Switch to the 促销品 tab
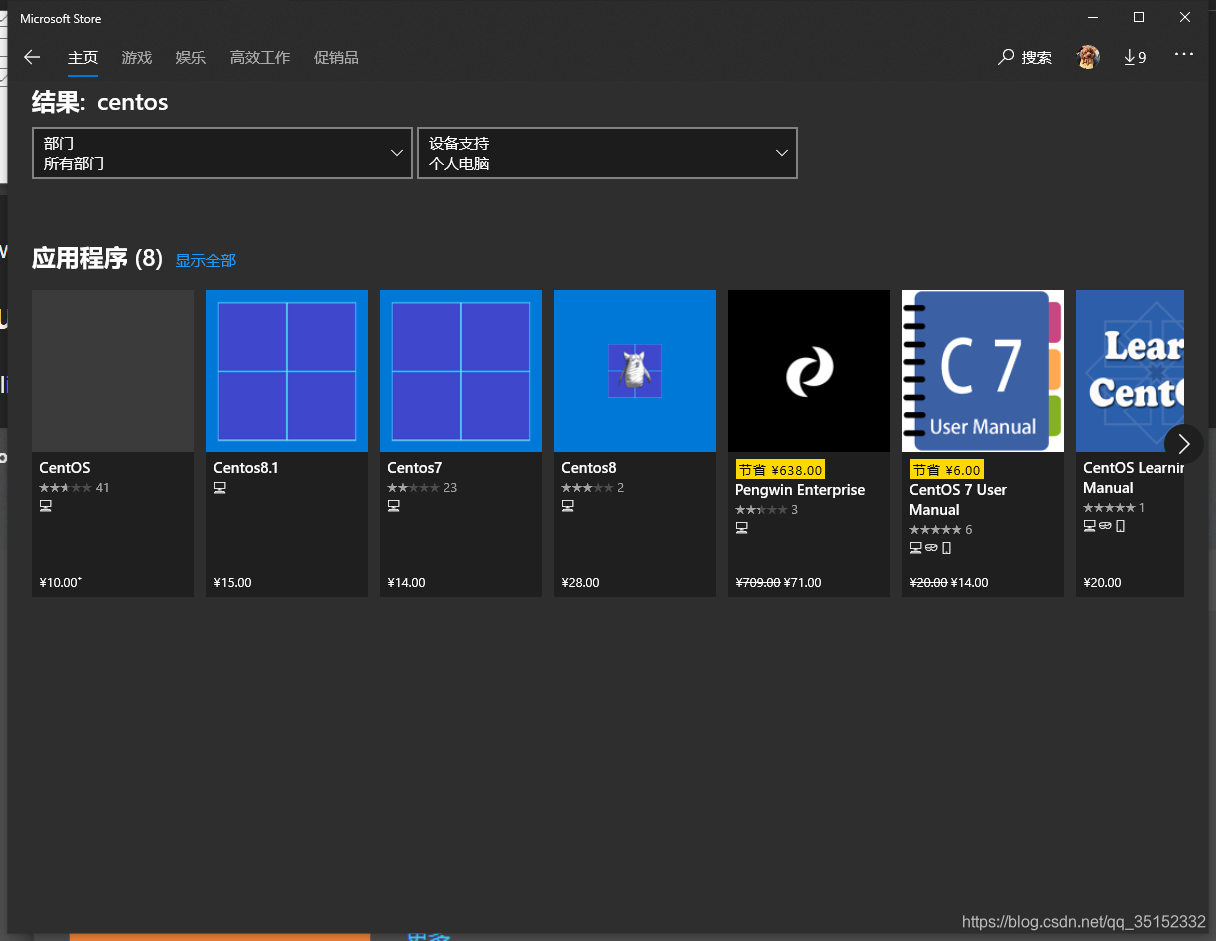The width and height of the screenshot is (1216, 941). point(336,57)
